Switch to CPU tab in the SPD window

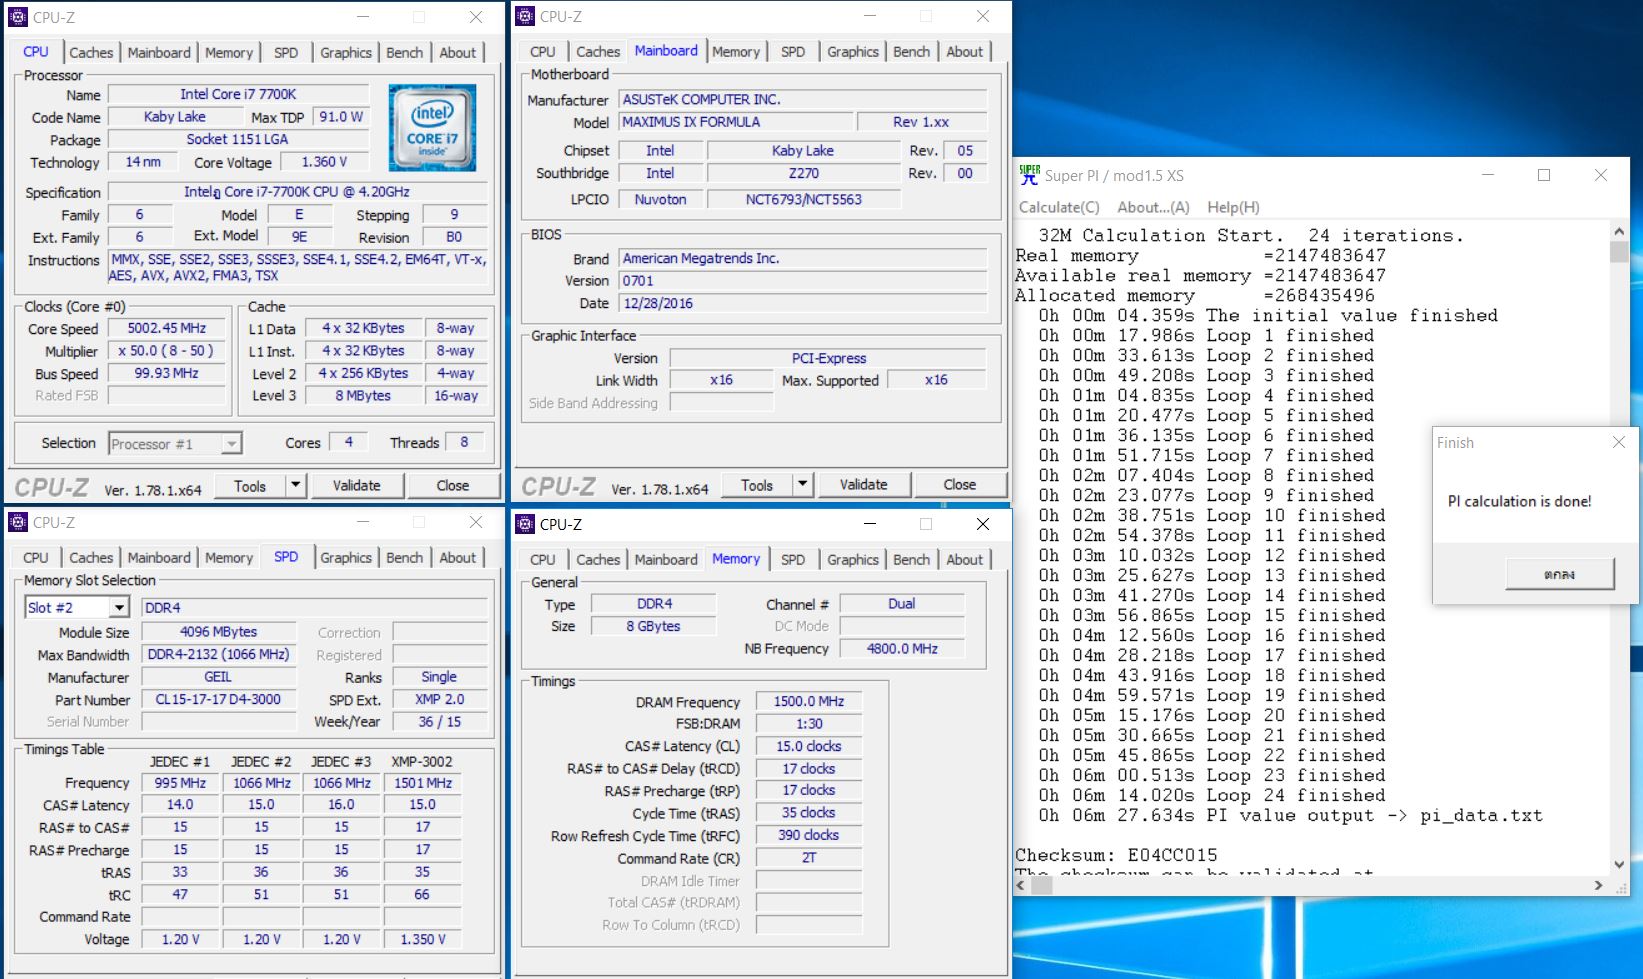pos(36,557)
